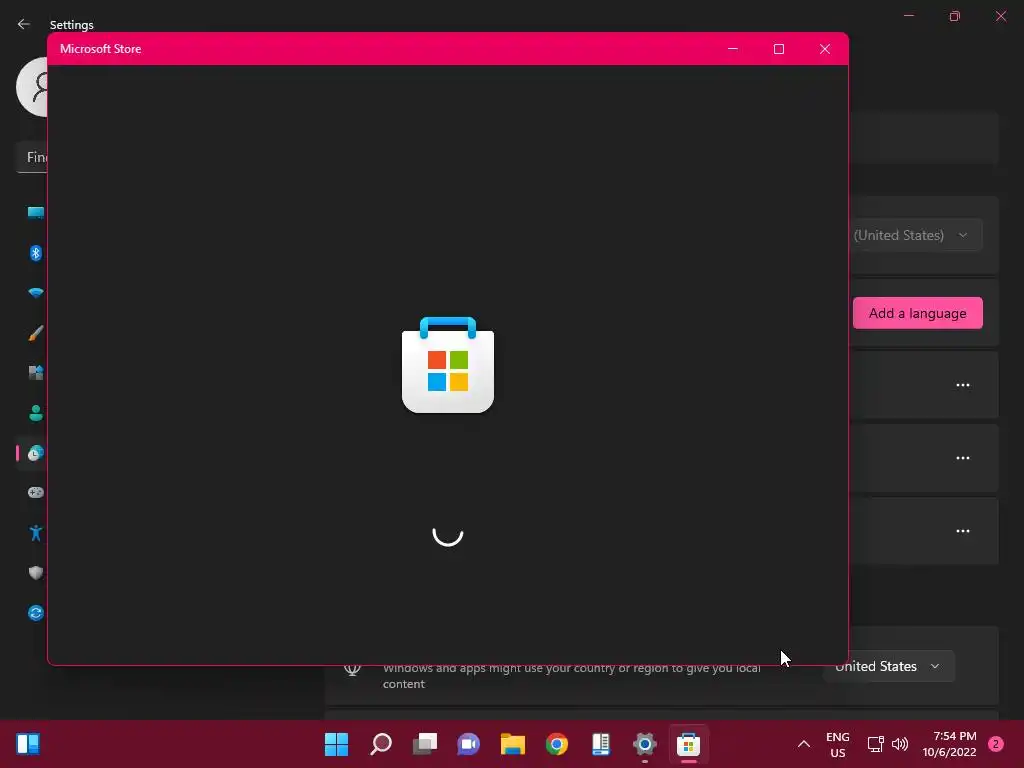
Task: Click network status icon in system tray
Action: [875, 744]
